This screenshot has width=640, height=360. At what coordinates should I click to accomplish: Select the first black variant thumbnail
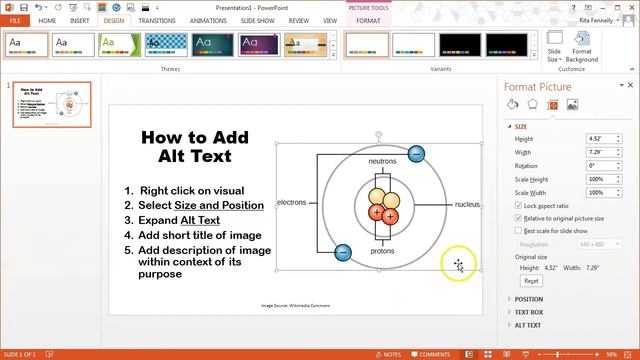(x=460, y=44)
